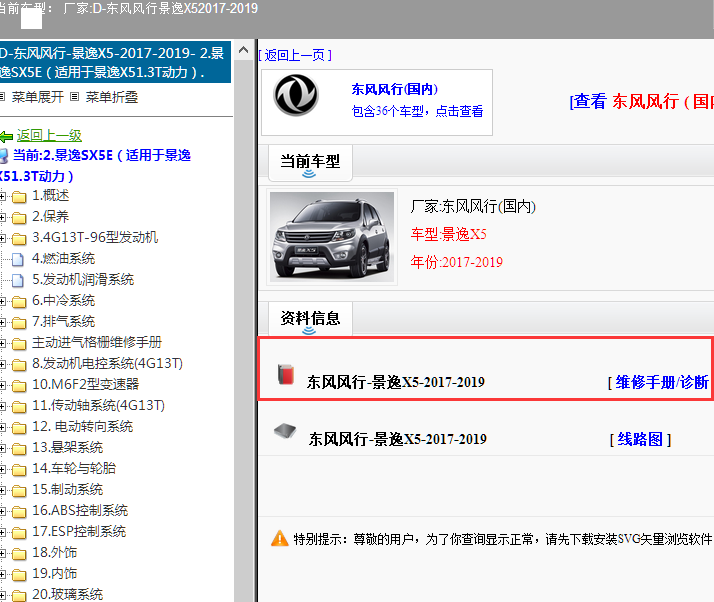Open the 5.发动机润滑系统 tree item
This screenshot has width=714, height=602.
point(83,280)
